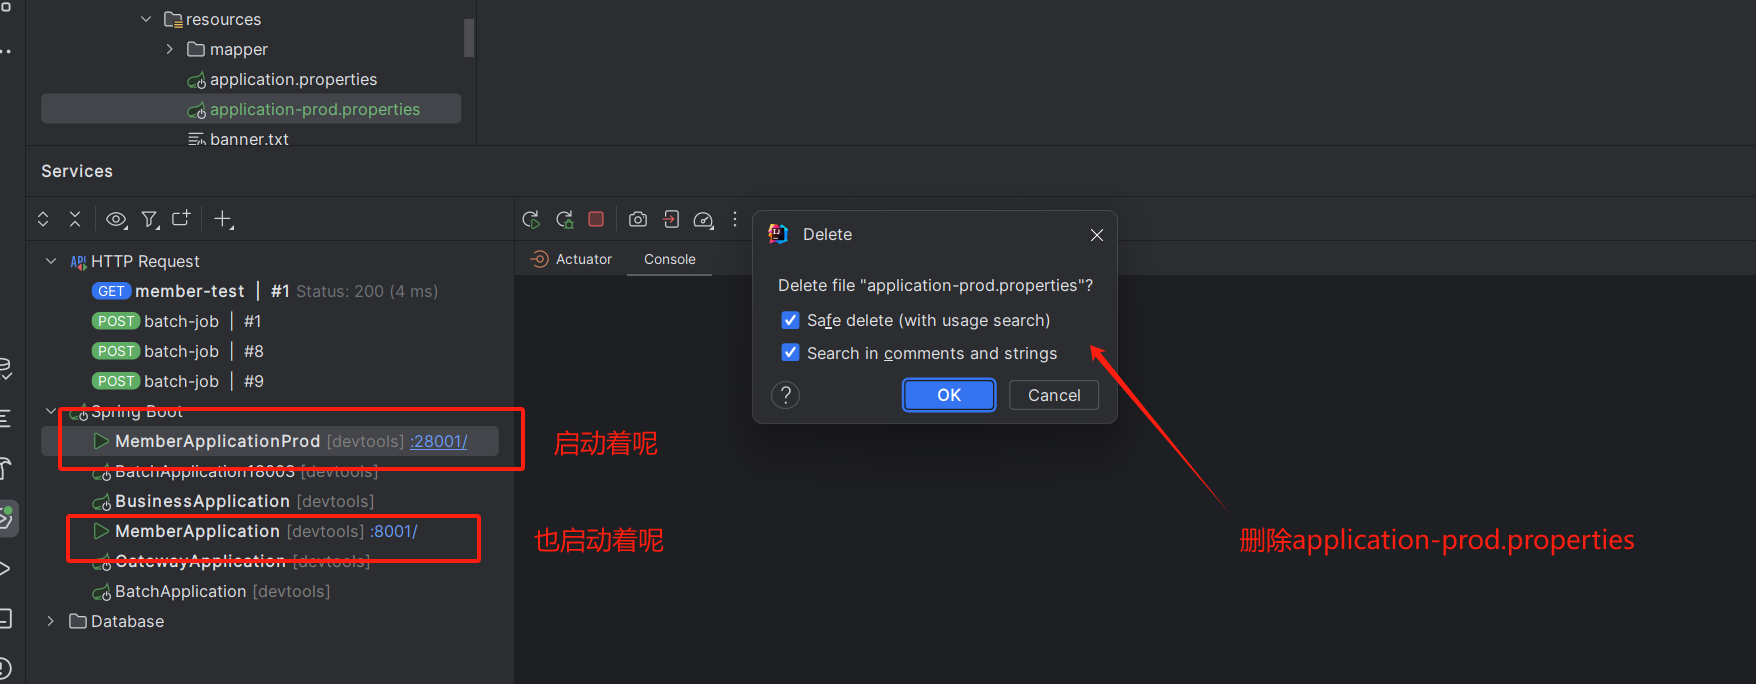Open the services filter icon
The width and height of the screenshot is (1756, 684).
(150, 219)
